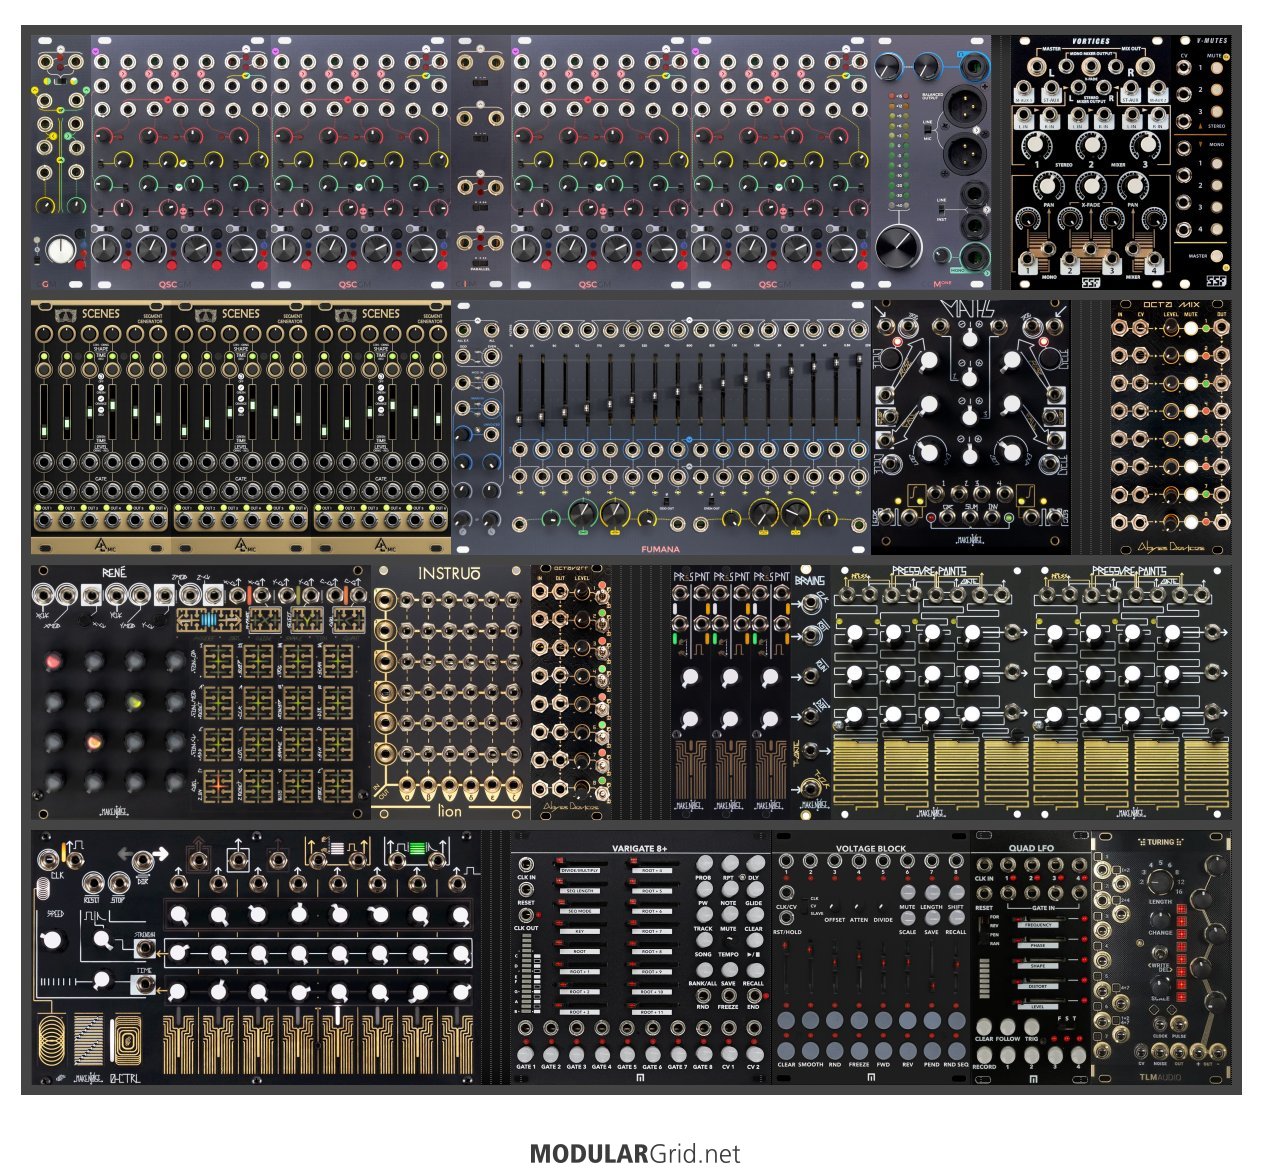Tap the diagonal-striped touch pad on 0-CTRL

click(x=89, y=1039)
